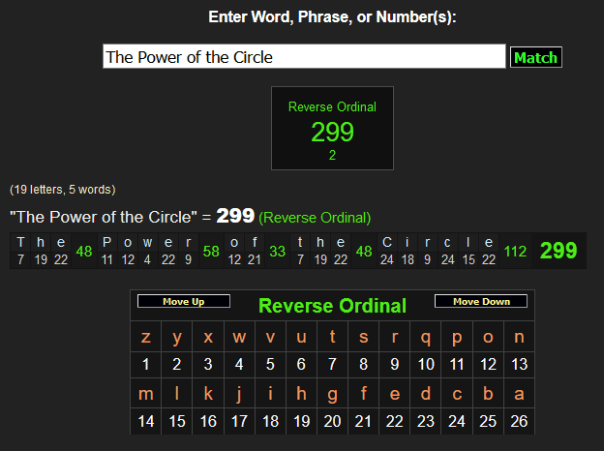The image size is (604, 451).
Task: Select the word sum 33 for 'of'
Action: pyautogui.click(x=277, y=251)
